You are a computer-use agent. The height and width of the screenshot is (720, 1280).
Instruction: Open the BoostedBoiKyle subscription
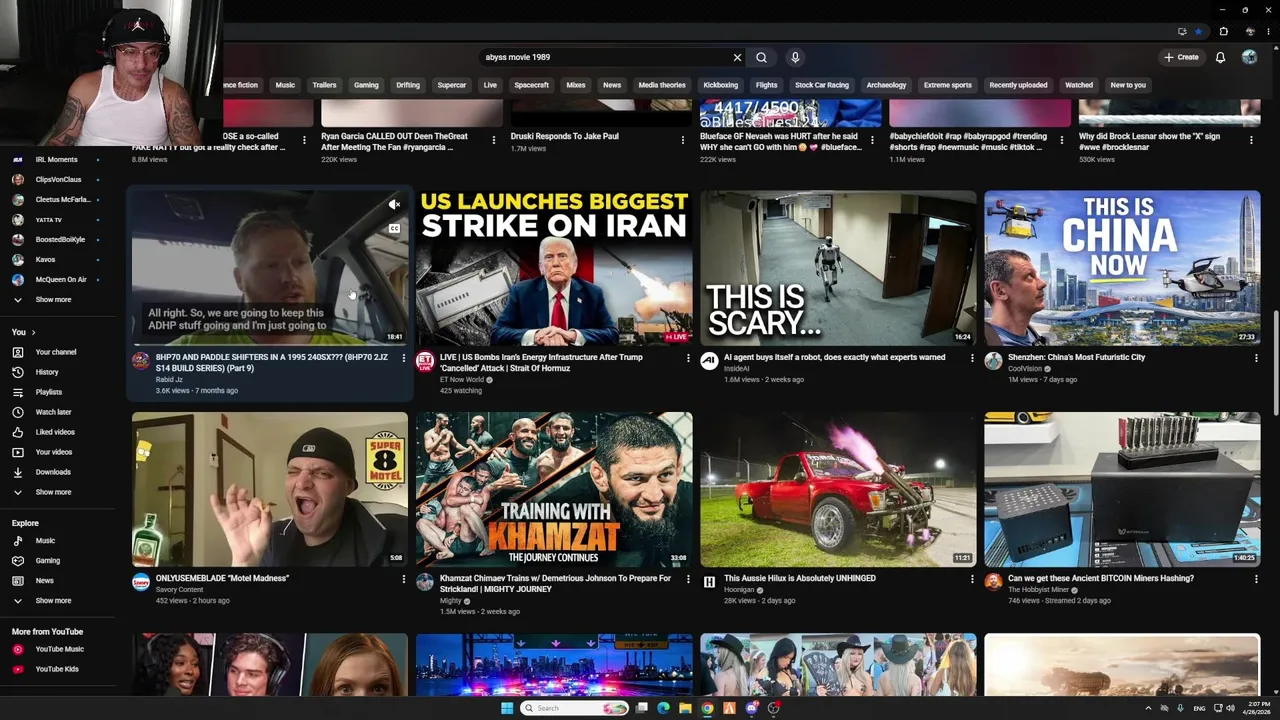click(60, 240)
